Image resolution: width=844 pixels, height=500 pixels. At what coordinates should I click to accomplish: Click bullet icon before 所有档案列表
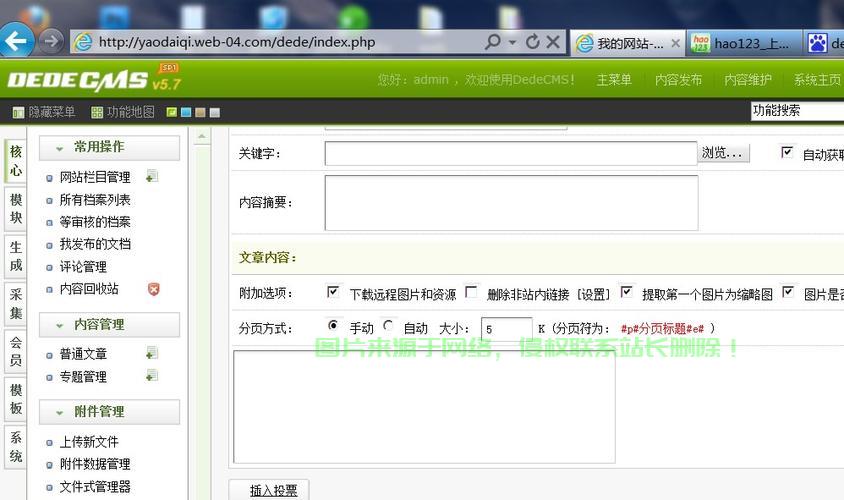pyautogui.click(x=50, y=201)
